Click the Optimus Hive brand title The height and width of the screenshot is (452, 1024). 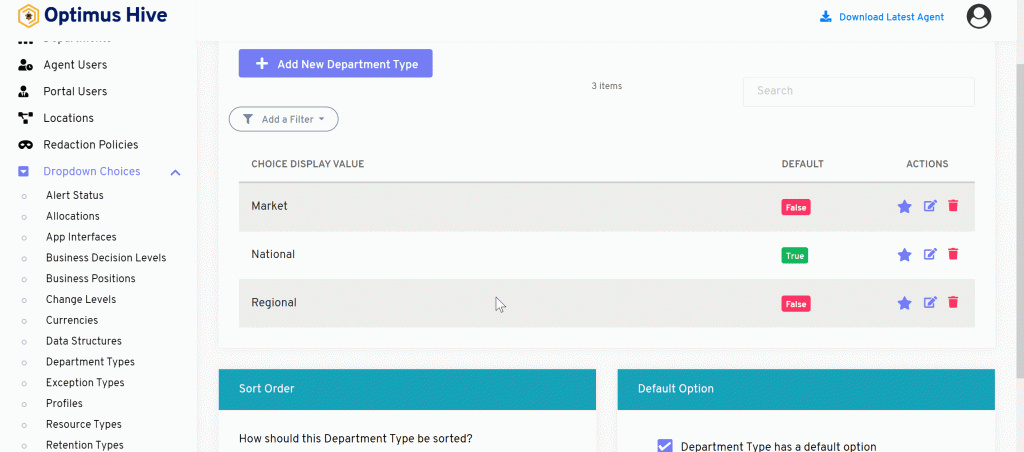tap(106, 15)
